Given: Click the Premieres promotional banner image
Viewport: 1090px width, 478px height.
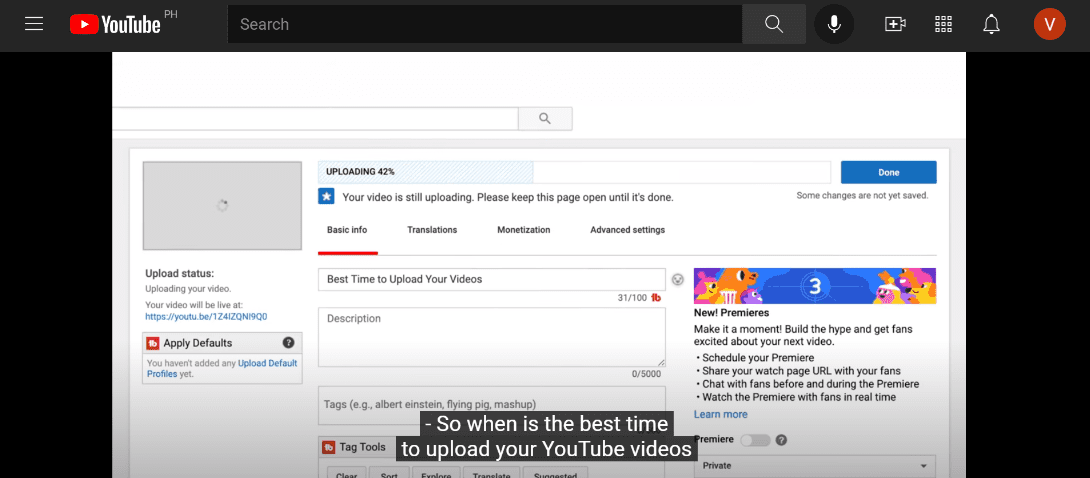Looking at the screenshot, I should pos(815,286).
